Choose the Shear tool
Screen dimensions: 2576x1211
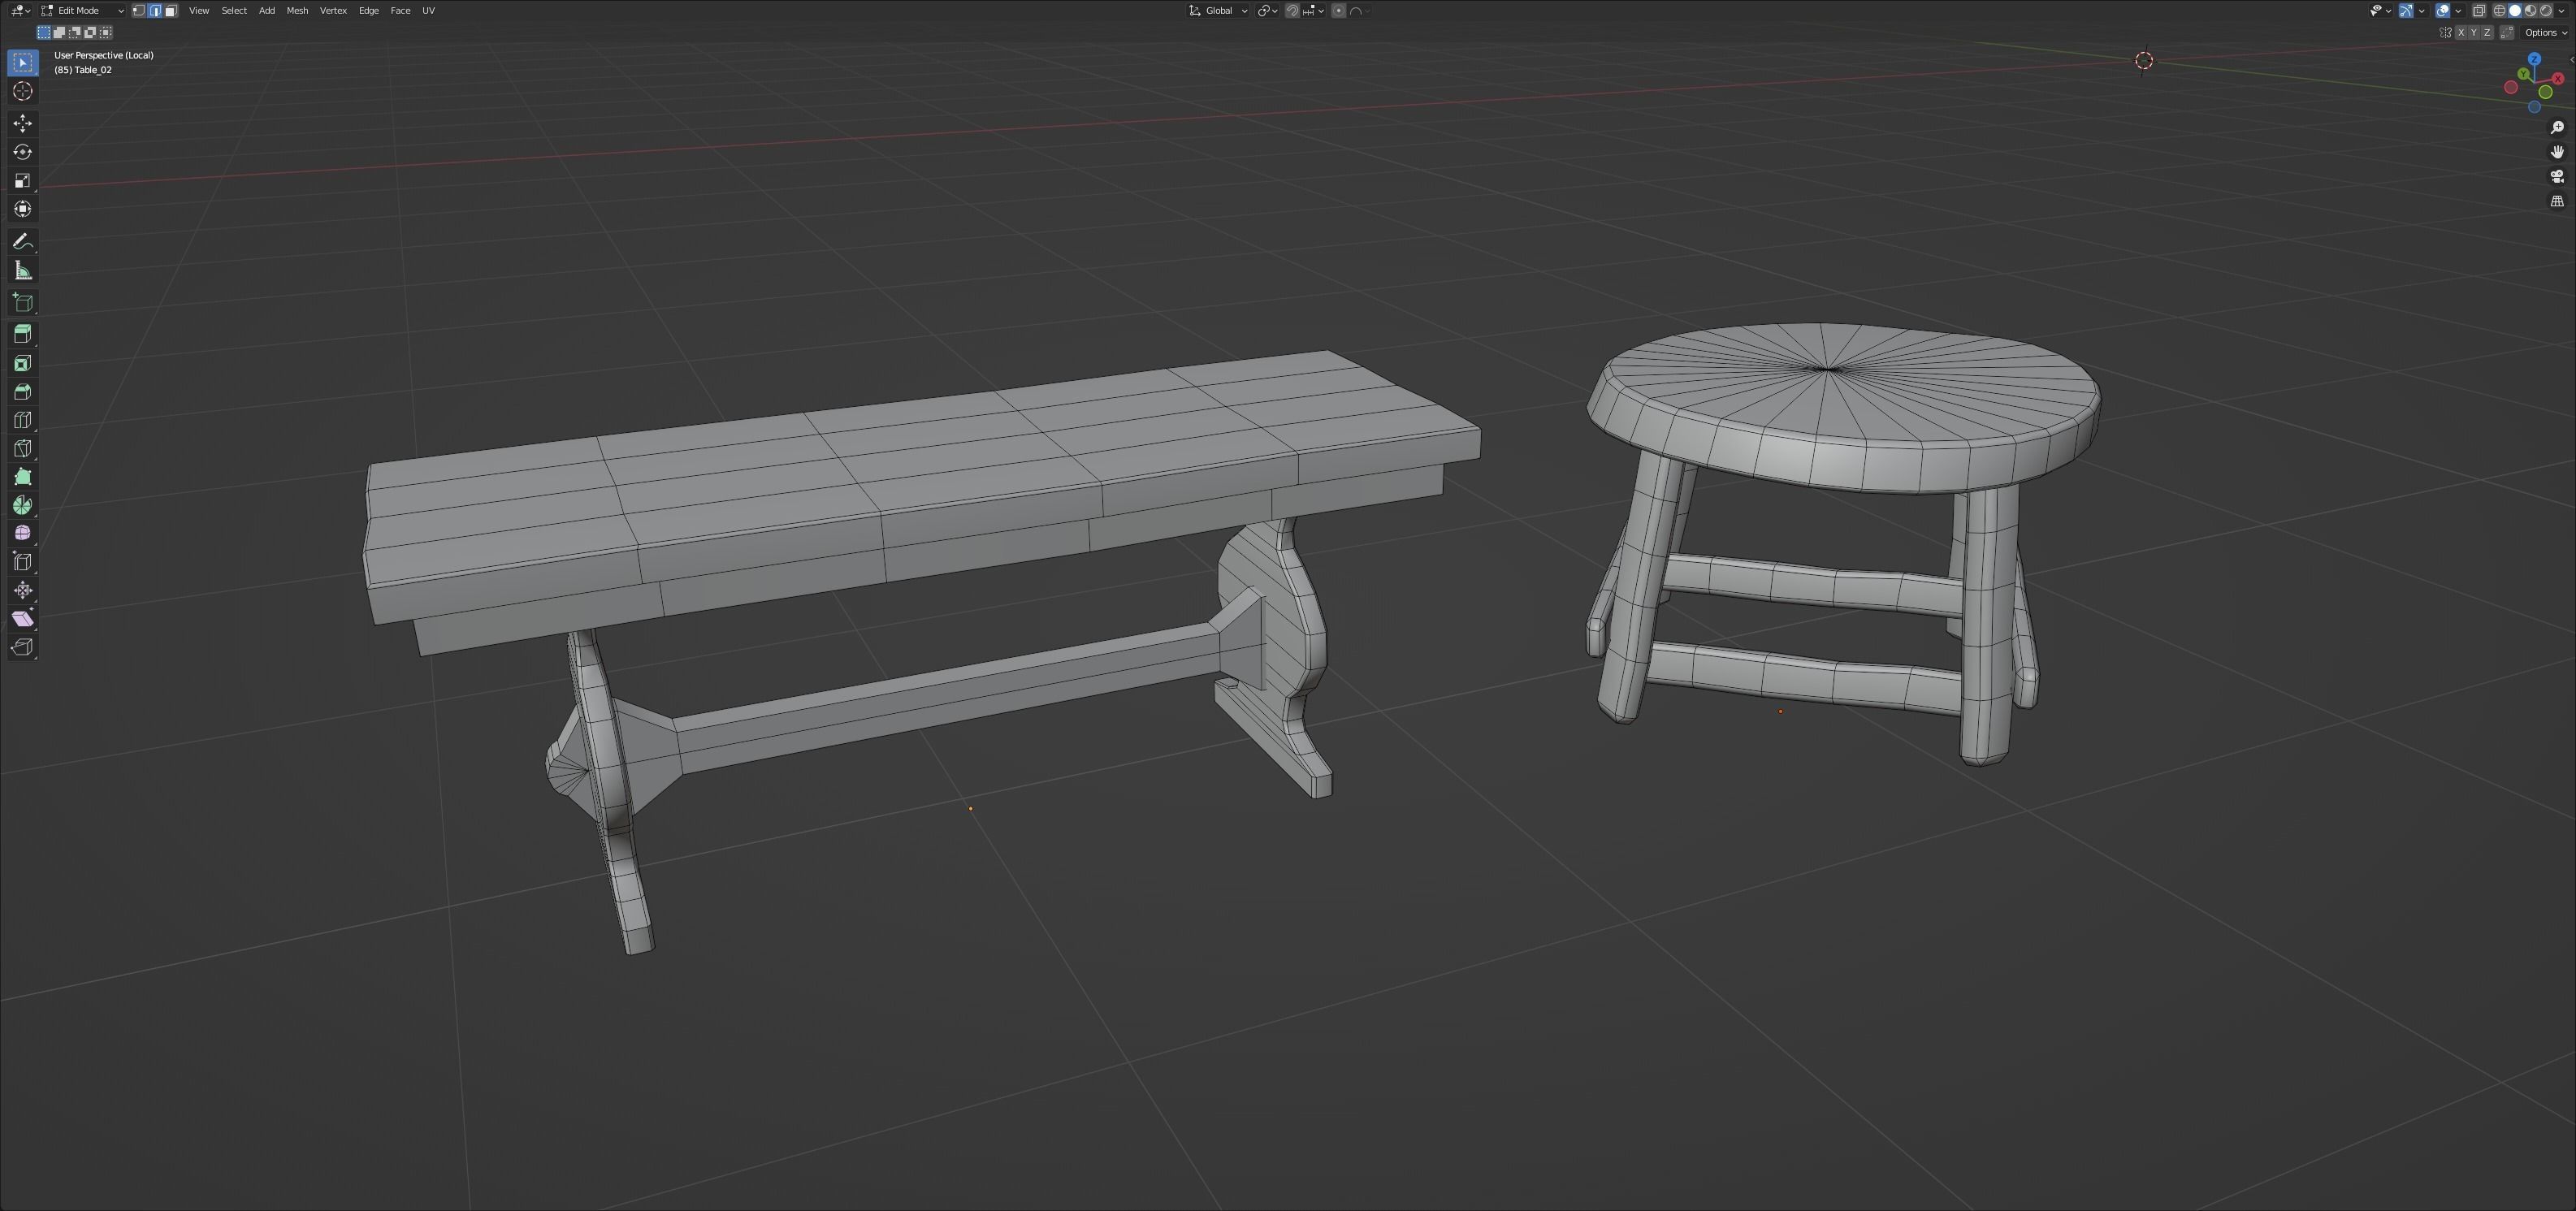click(x=23, y=619)
